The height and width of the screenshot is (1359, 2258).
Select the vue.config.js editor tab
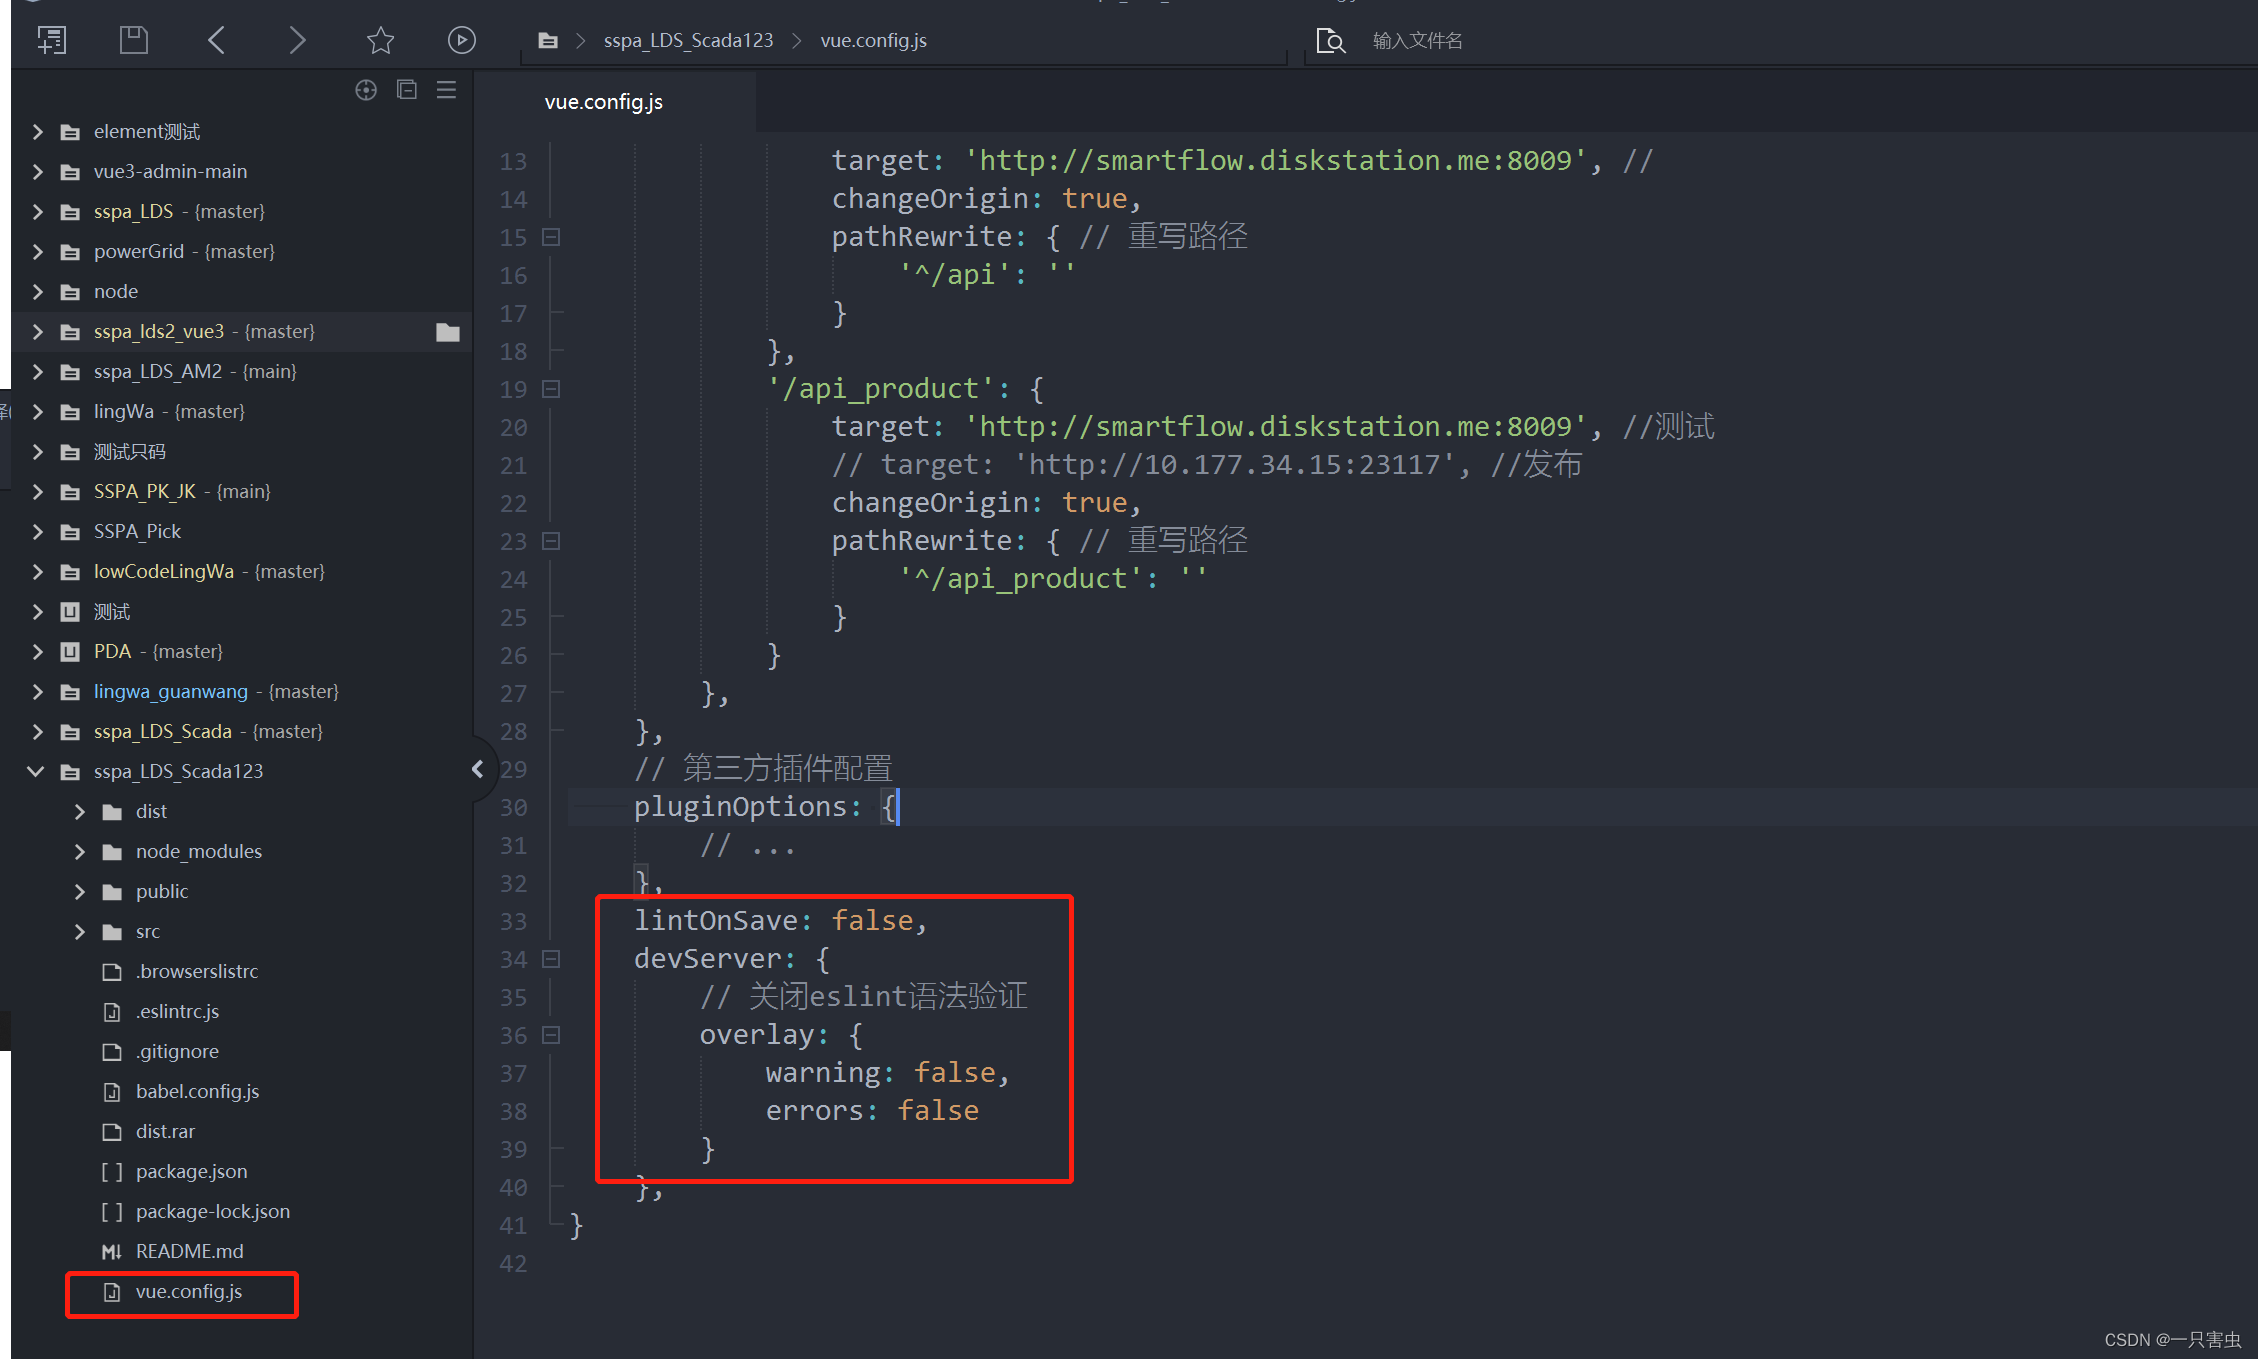tap(603, 102)
